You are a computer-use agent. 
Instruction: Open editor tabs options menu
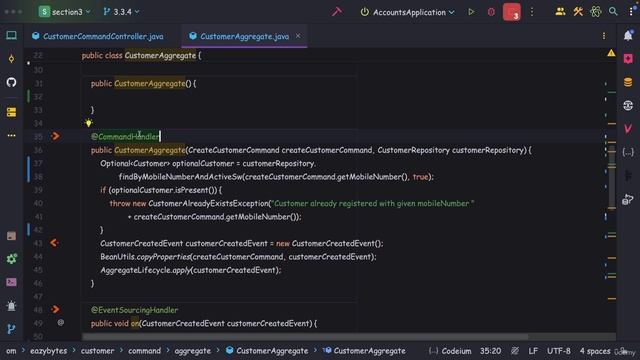[604, 36]
